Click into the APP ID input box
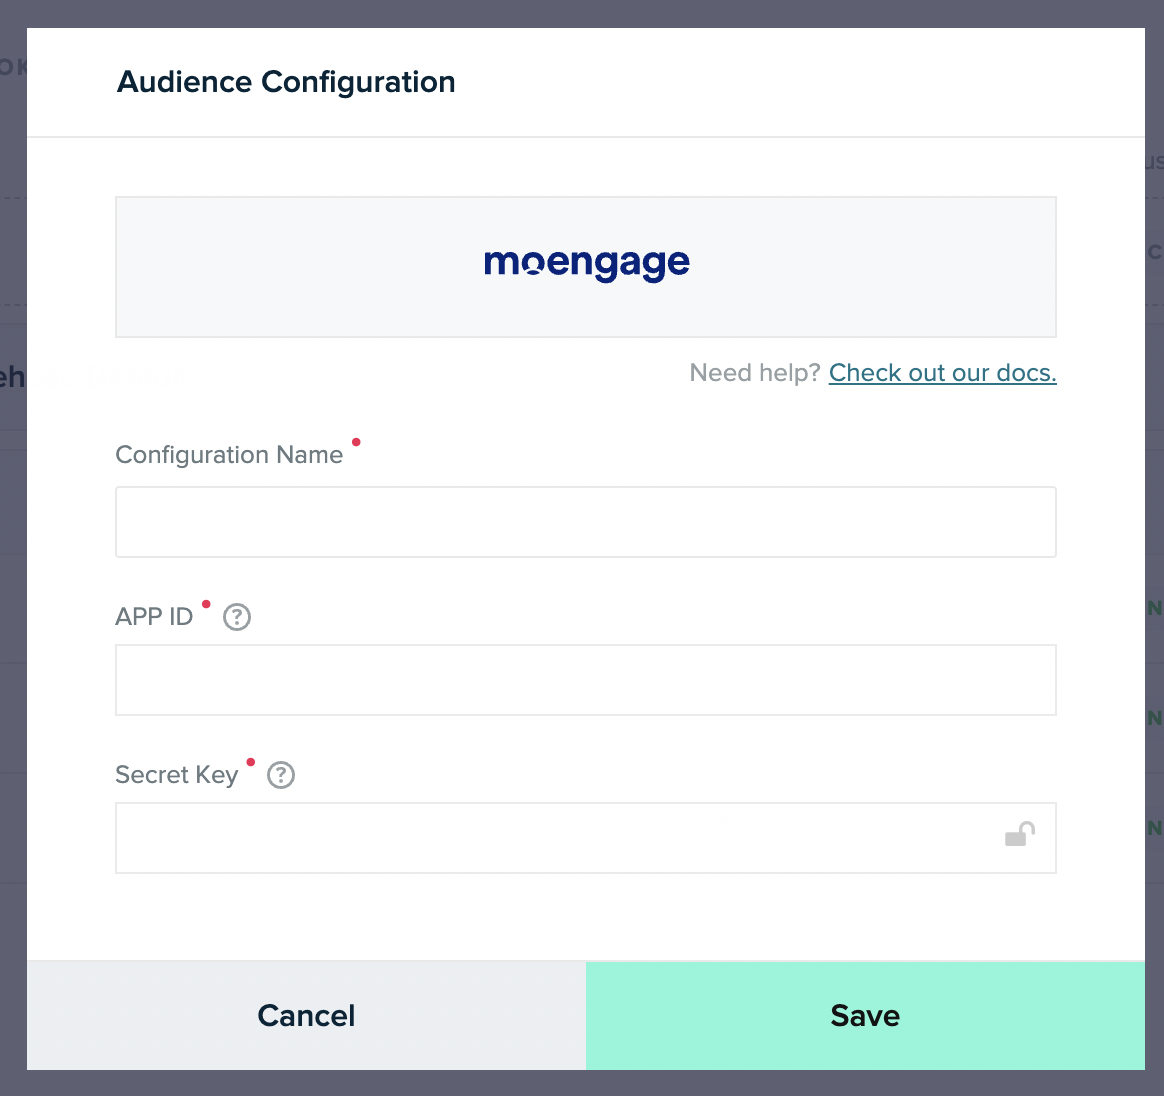Screen dimensions: 1164x1096 (586, 680)
